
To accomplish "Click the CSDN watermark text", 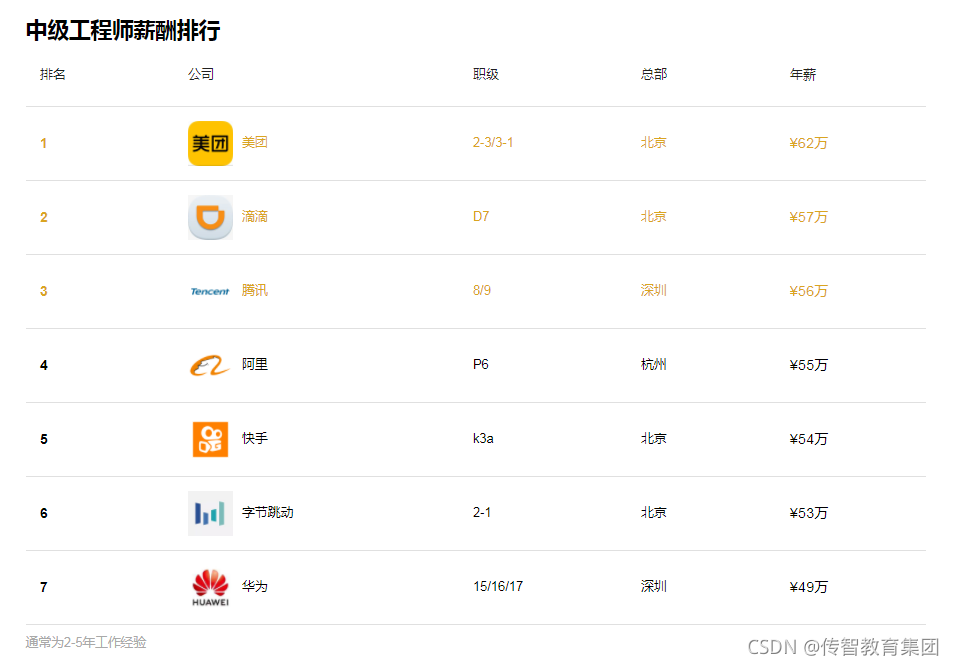I will [843, 648].
